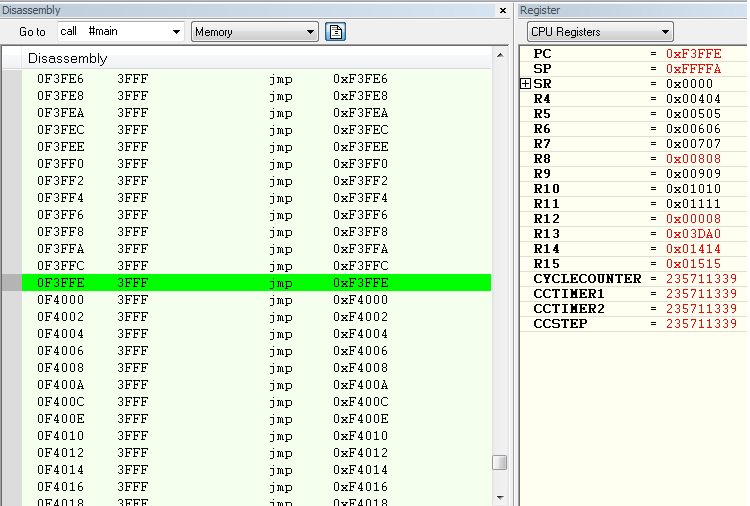Select disassembly row 0F4004

[x=256, y=334]
